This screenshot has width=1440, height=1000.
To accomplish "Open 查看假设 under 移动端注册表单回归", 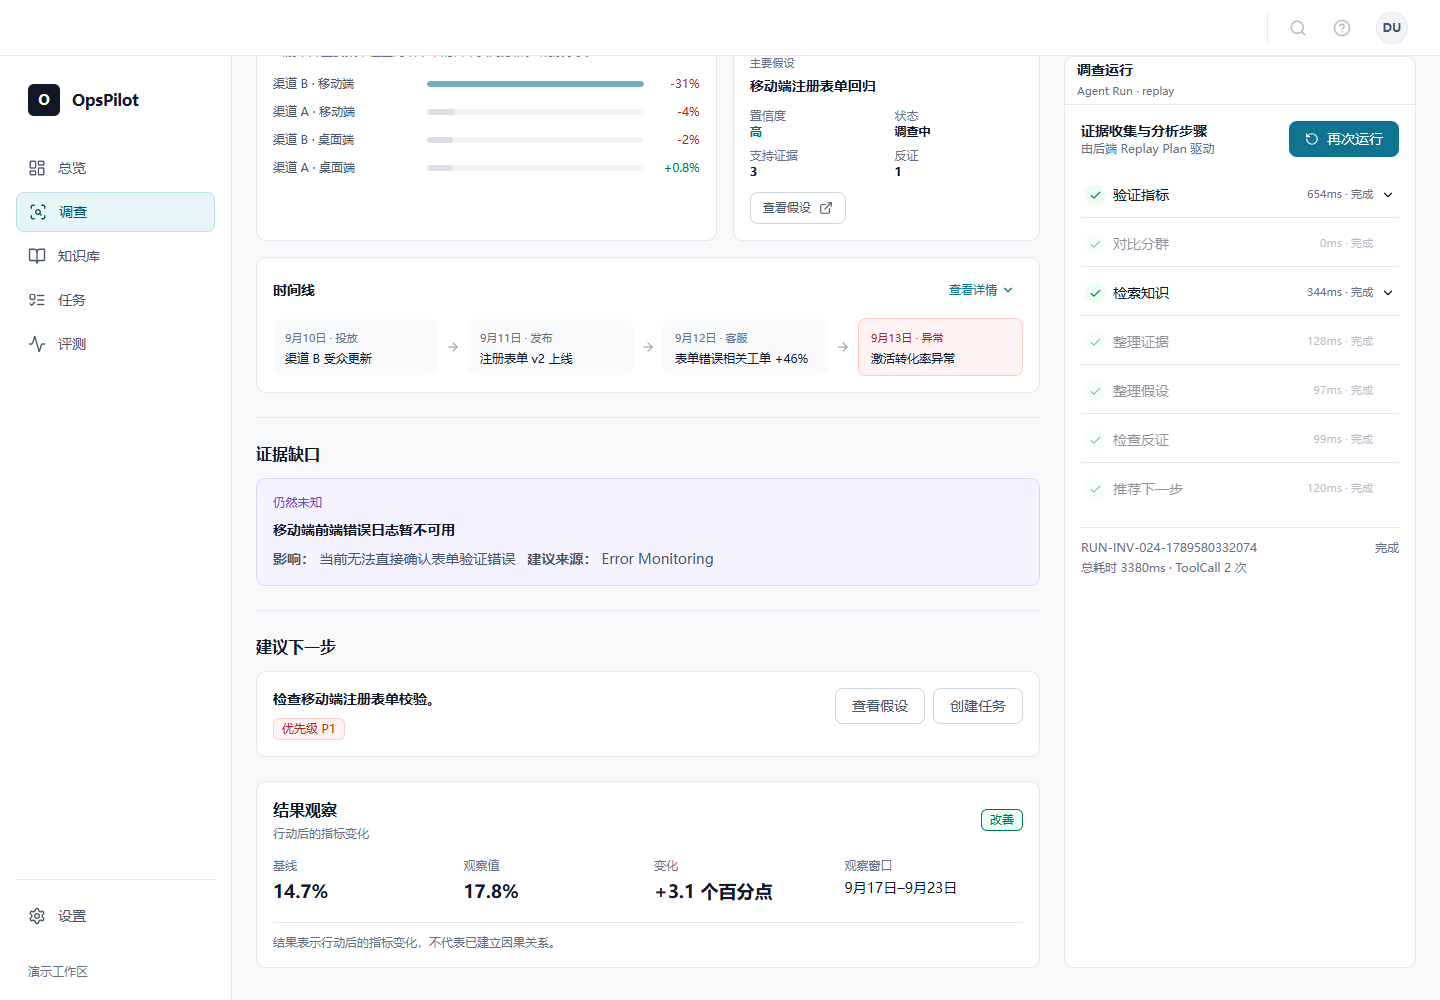I will tap(797, 208).
